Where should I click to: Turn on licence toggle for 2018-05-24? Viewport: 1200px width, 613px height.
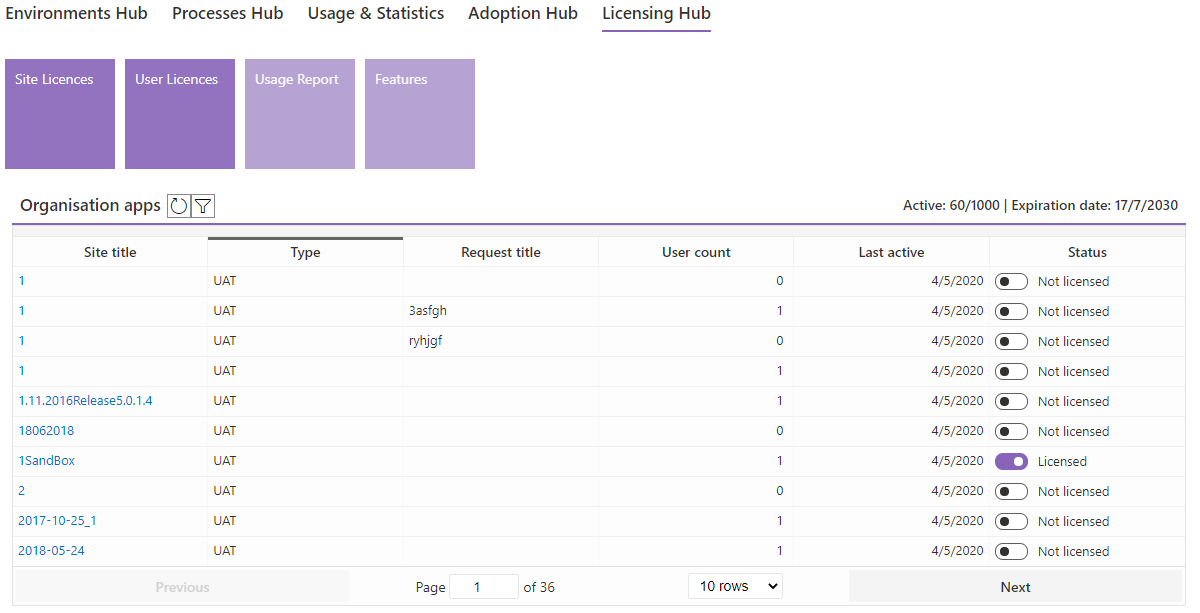1011,551
